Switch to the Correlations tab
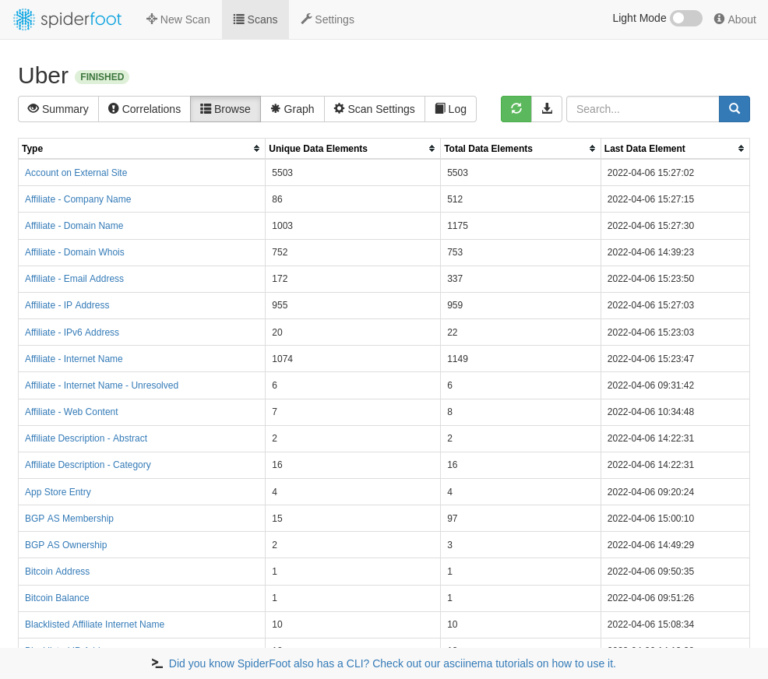This screenshot has height=679, width=768. click(144, 109)
